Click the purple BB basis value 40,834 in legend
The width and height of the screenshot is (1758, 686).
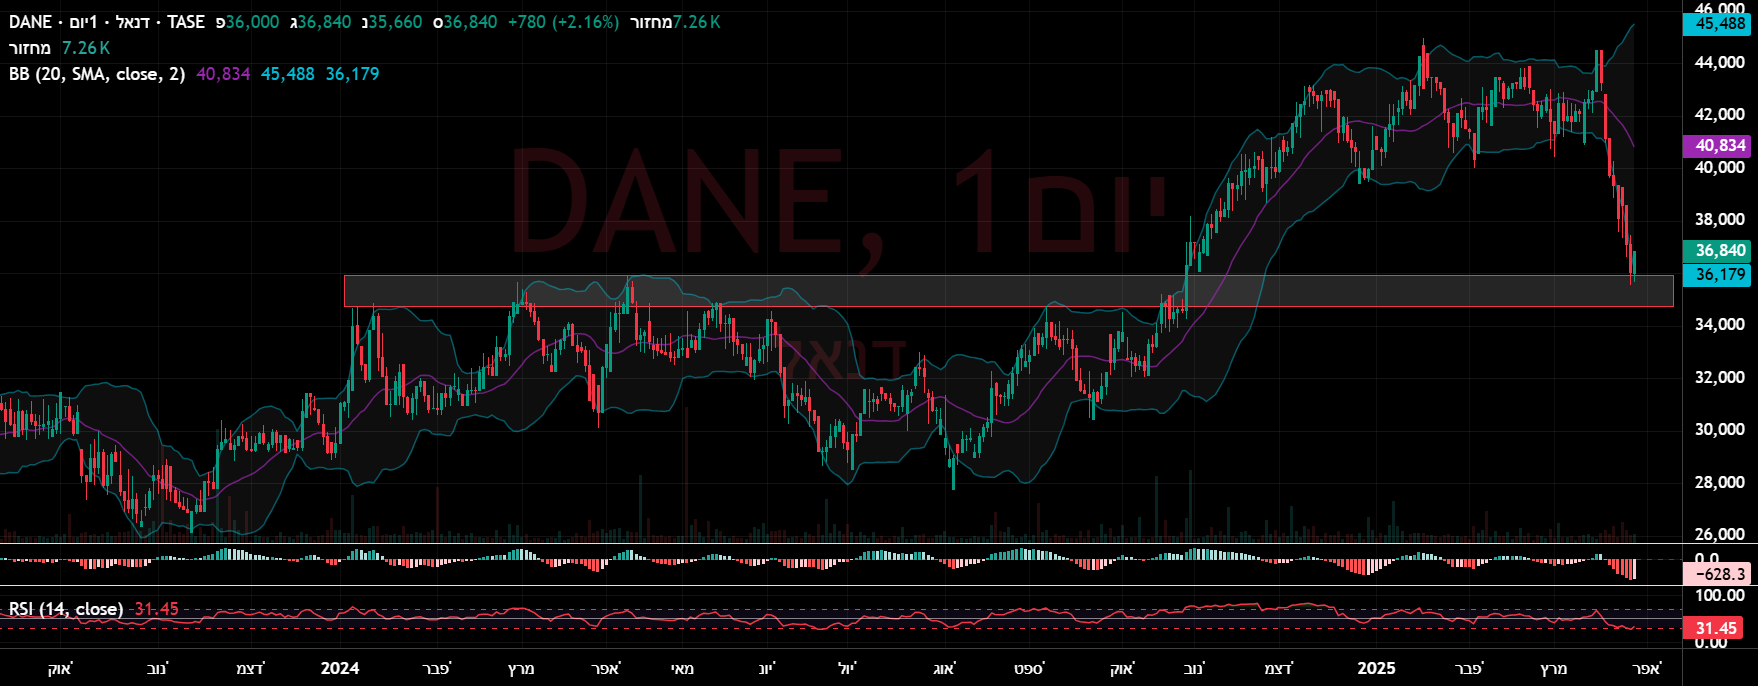[223, 74]
